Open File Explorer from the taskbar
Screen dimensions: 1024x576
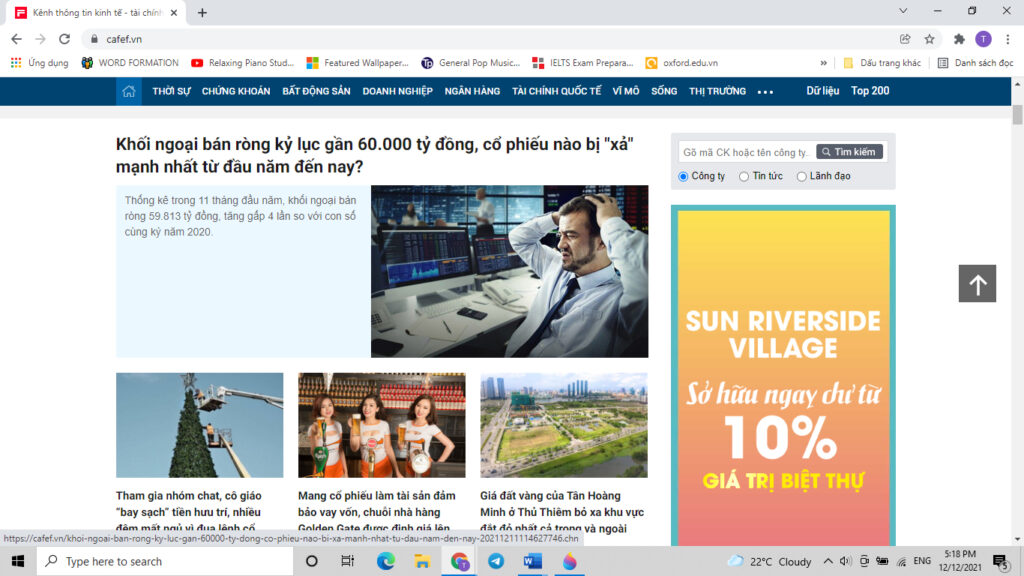422,561
